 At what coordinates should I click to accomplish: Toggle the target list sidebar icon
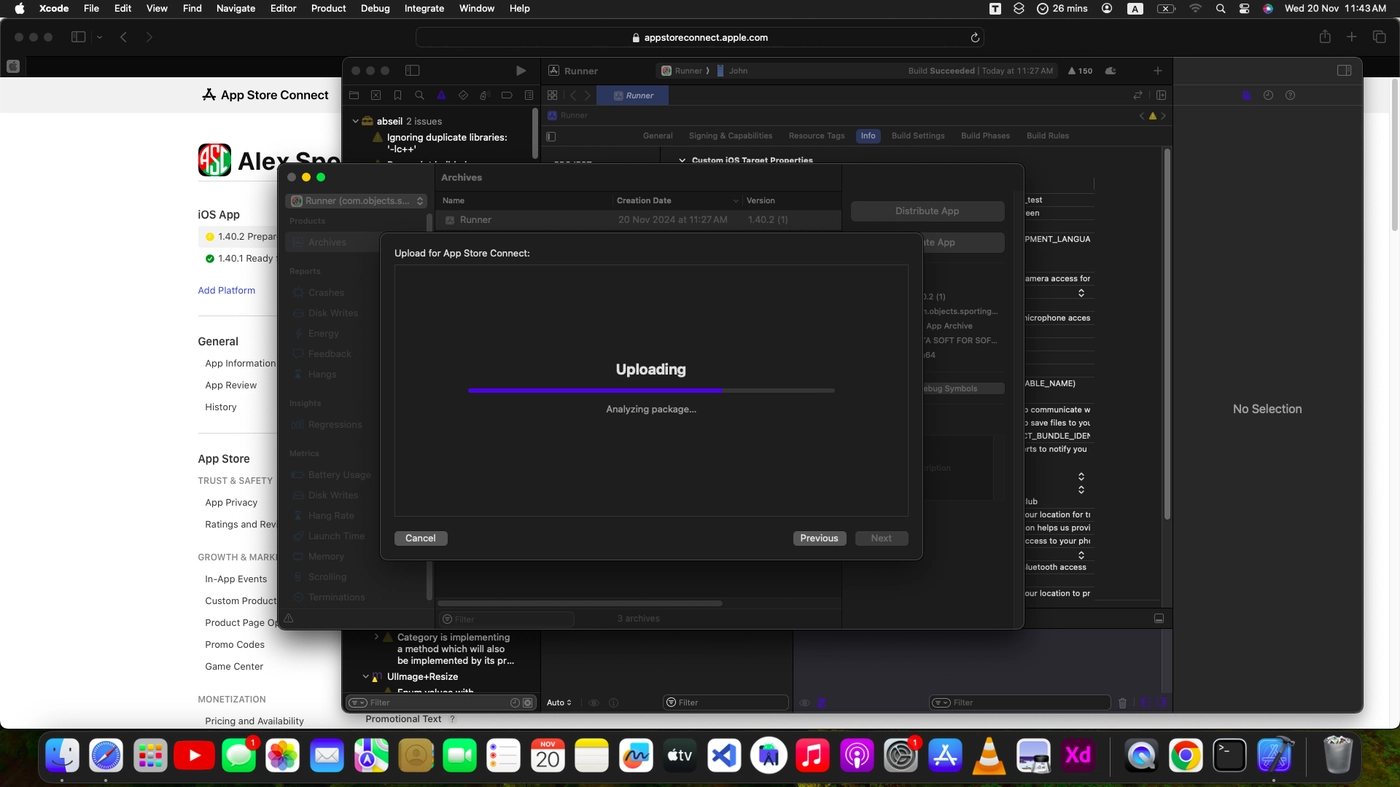(551, 136)
